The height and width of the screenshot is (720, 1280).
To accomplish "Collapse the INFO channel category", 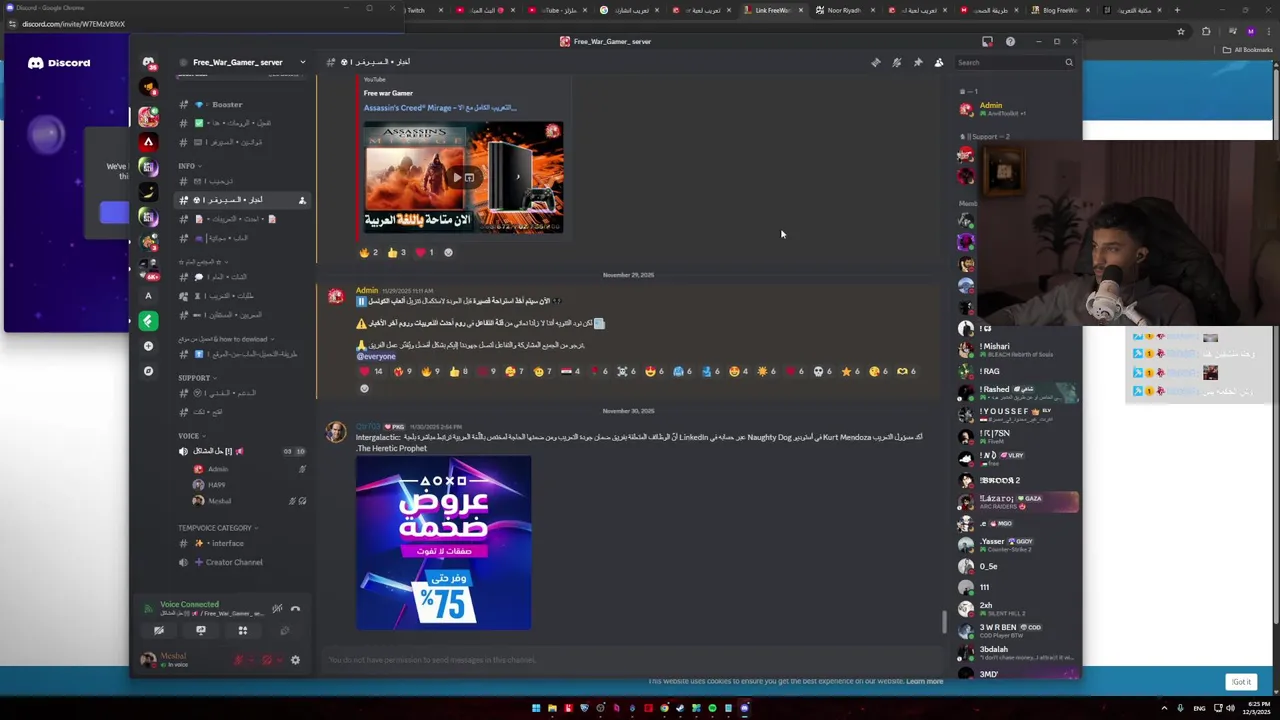I will pyautogui.click(x=190, y=166).
